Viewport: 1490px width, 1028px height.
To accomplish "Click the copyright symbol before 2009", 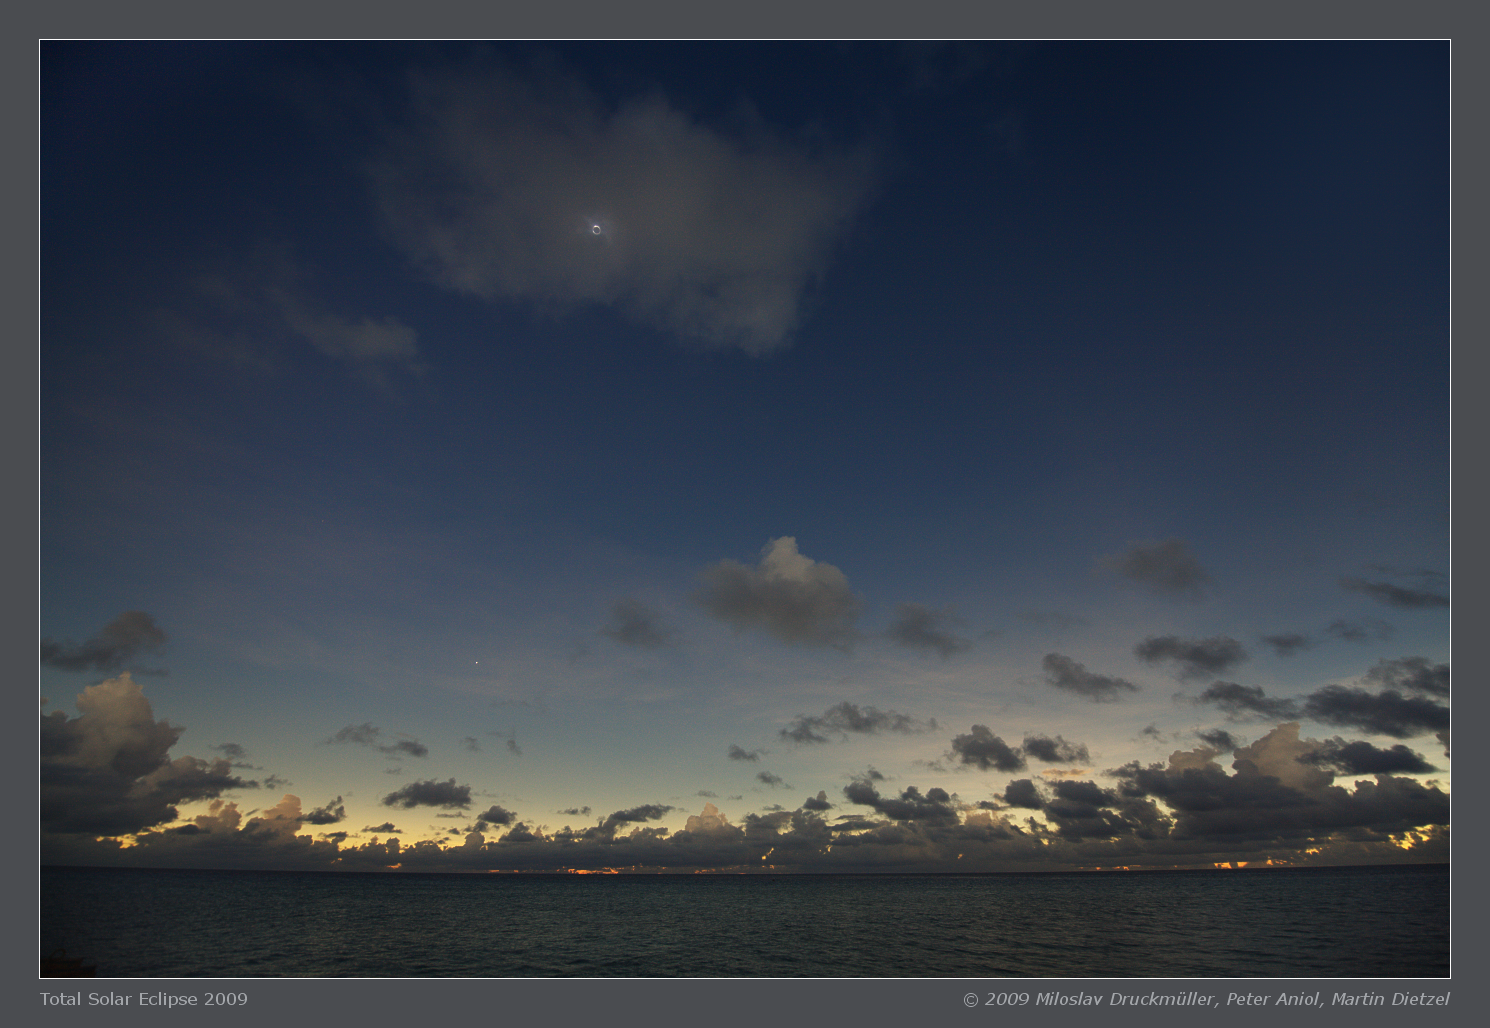I will click(x=970, y=999).
